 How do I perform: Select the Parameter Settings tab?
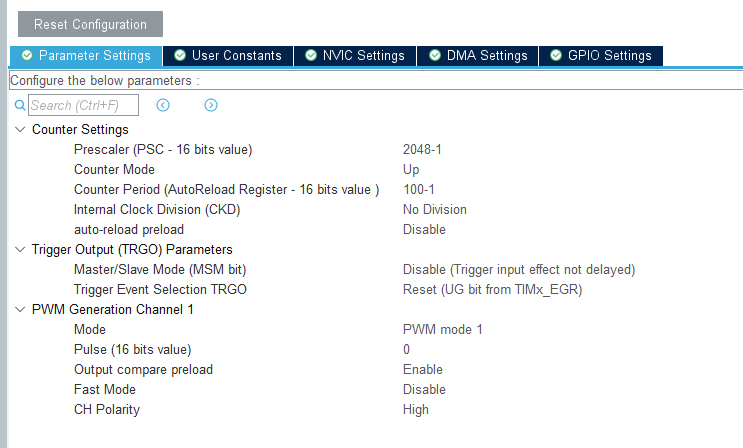(86, 56)
